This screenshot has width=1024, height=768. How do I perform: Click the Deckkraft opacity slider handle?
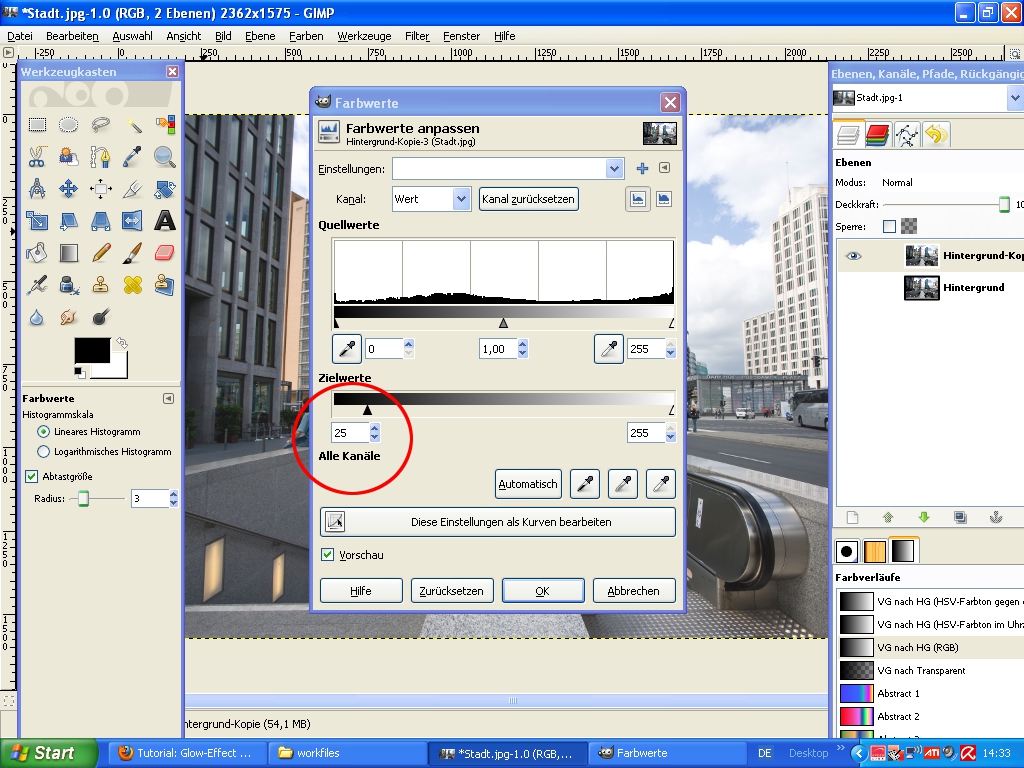point(1004,204)
